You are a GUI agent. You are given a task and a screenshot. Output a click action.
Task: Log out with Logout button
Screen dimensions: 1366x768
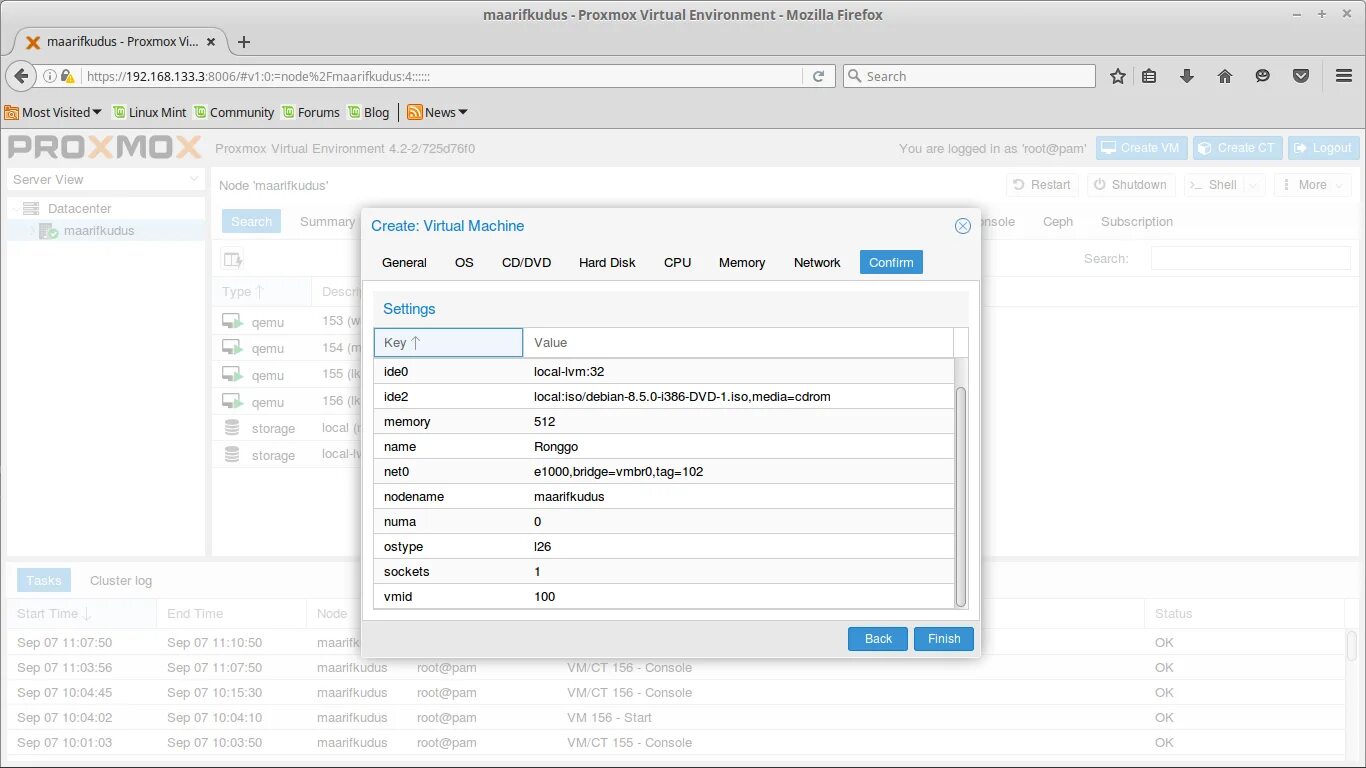1323,148
